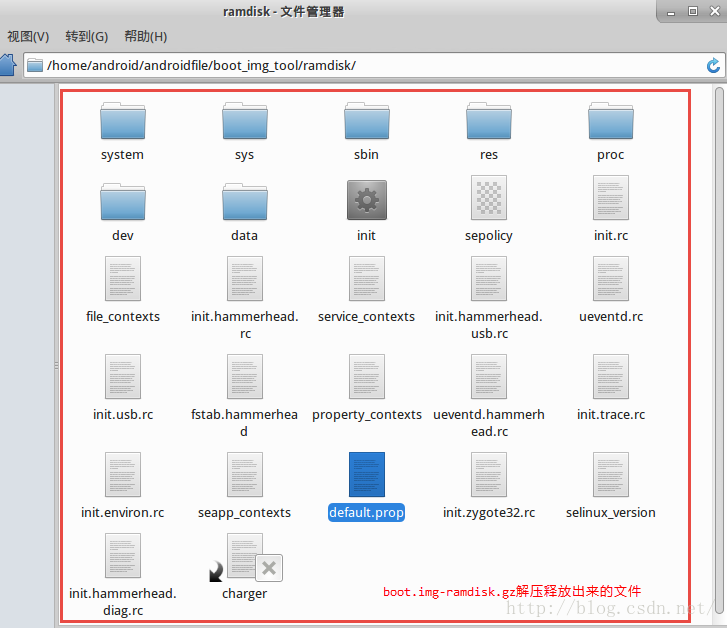
Task: Open the dev folder
Action: point(123,202)
